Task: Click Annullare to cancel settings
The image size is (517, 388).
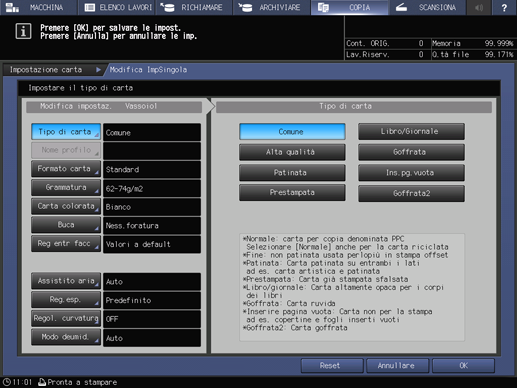Action: (397, 366)
